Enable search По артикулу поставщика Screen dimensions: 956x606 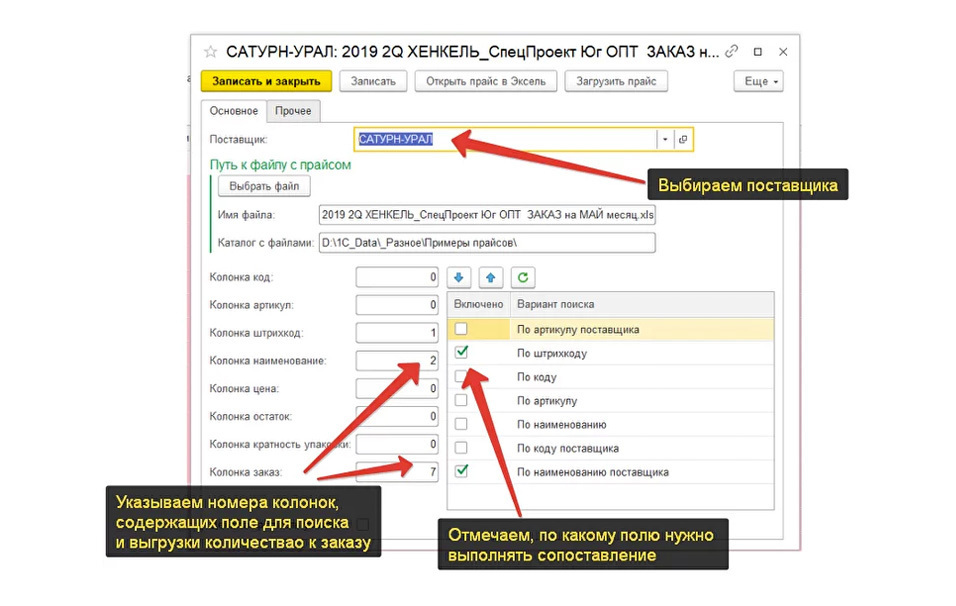click(462, 329)
